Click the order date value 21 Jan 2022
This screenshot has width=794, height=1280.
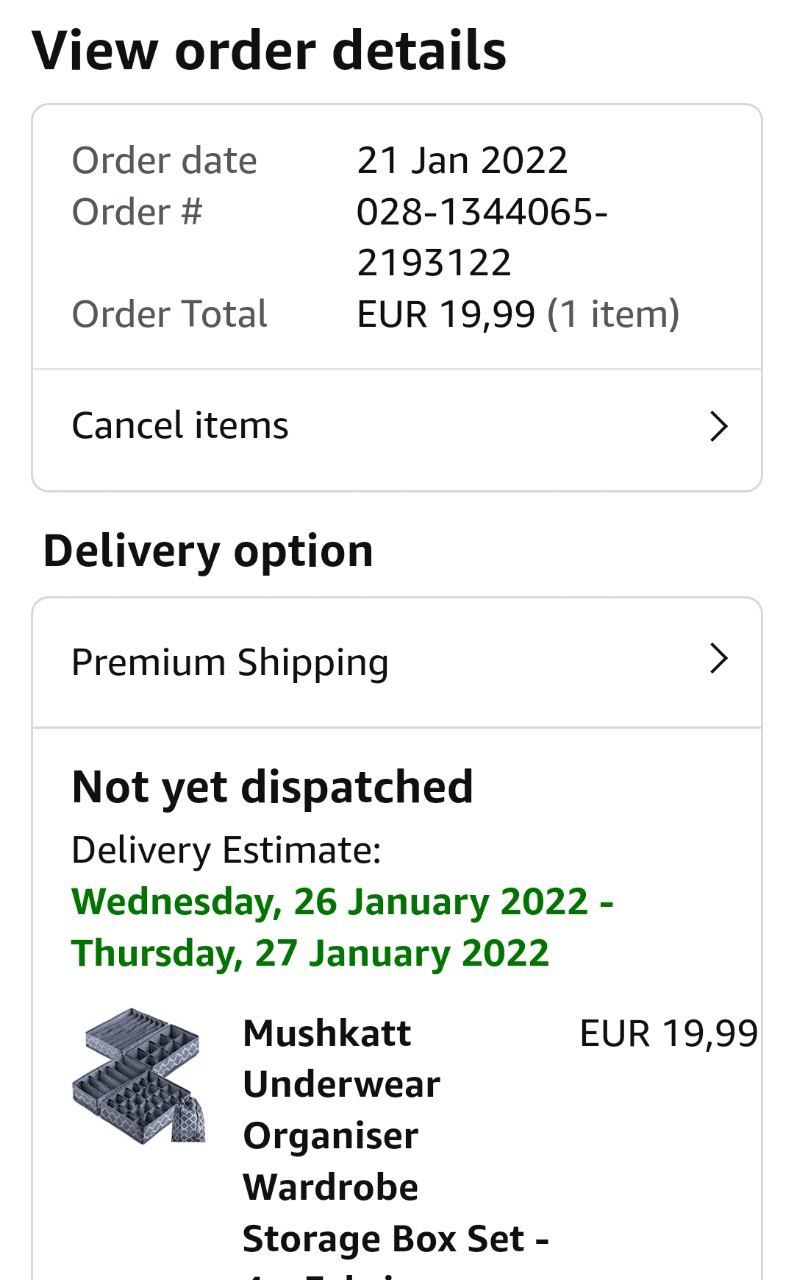[x=462, y=160]
